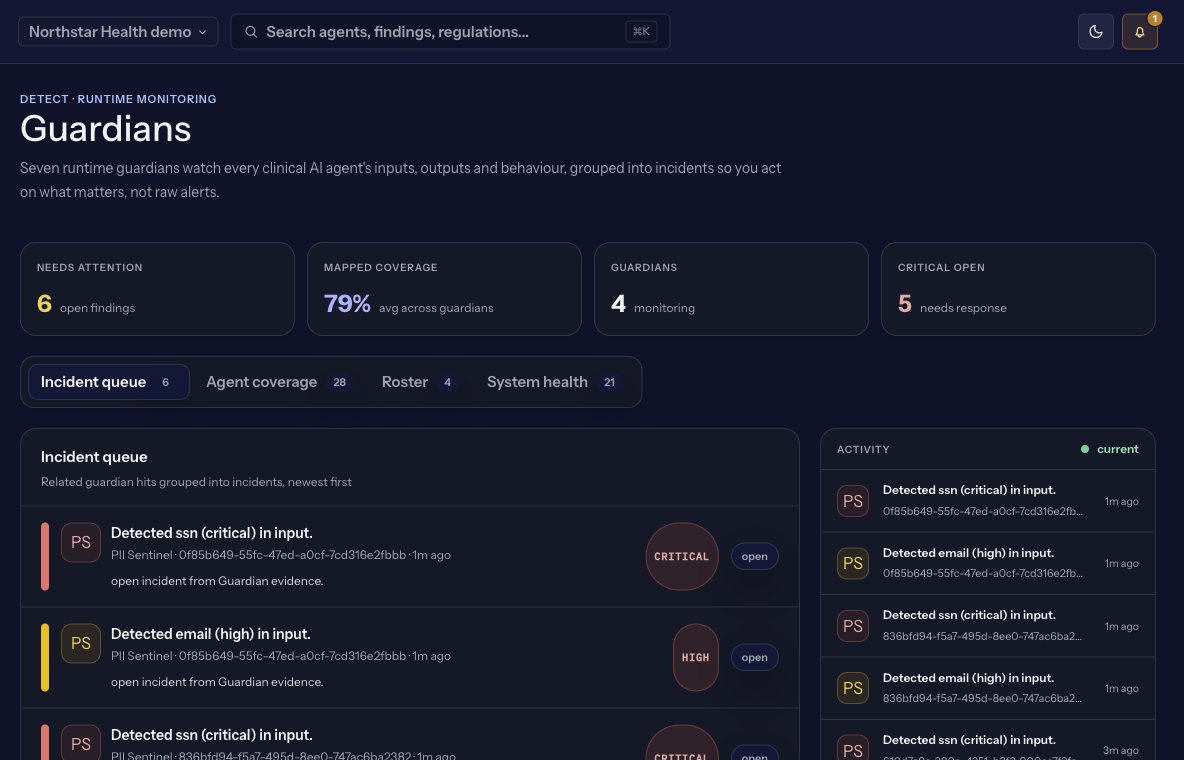This screenshot has width=1184, height=760.
Task: Click the count badge 28 on Agent coverage
Action: [340, 382]
